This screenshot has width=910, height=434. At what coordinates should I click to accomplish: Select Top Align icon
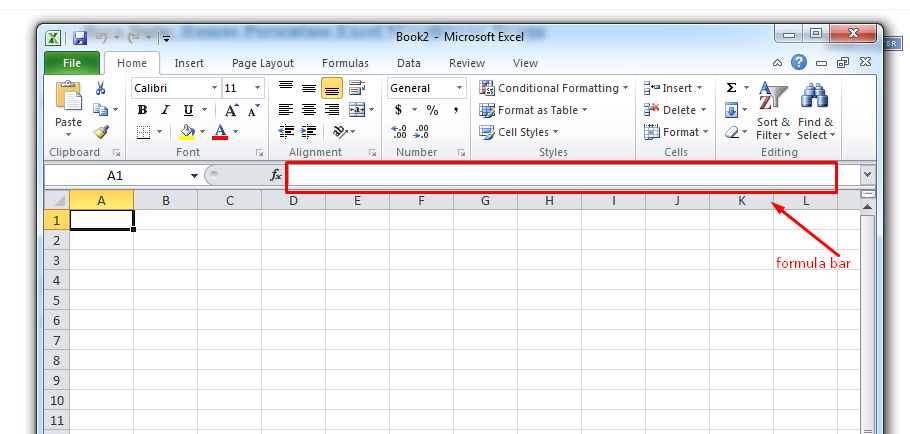click(286, 88)
